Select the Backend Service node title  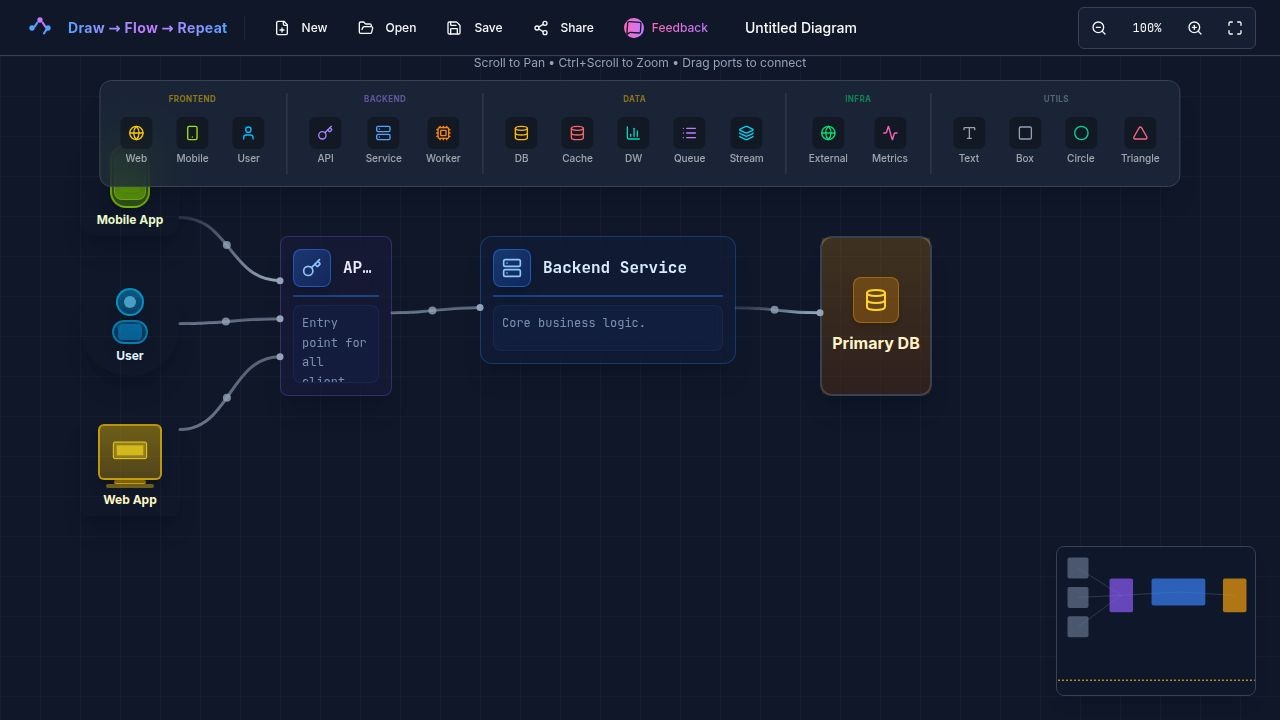[615, 268]
